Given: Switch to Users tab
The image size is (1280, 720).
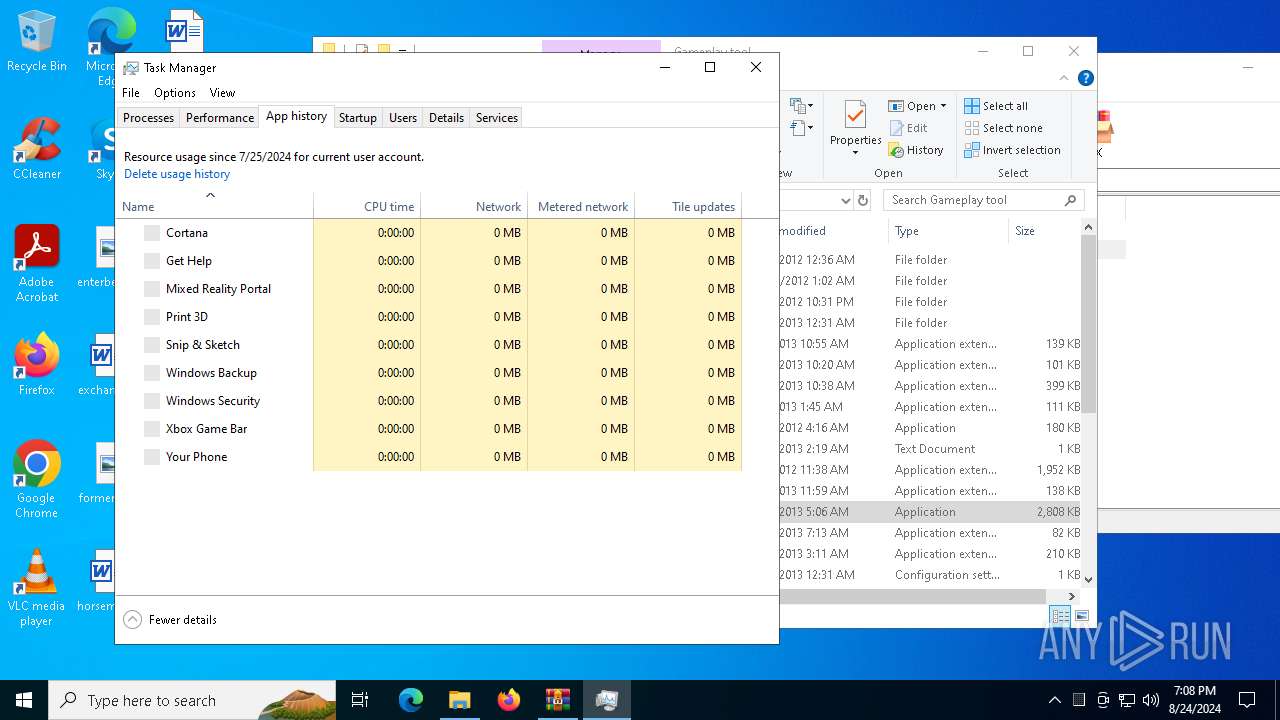Looking at the screenshot, I should [x=403, y=118].
